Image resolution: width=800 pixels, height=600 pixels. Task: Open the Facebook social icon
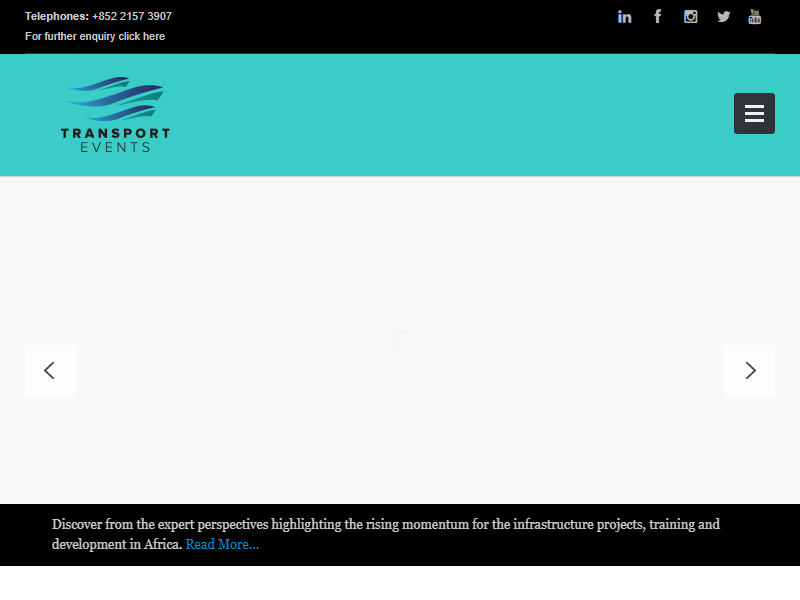click(657, 16)
